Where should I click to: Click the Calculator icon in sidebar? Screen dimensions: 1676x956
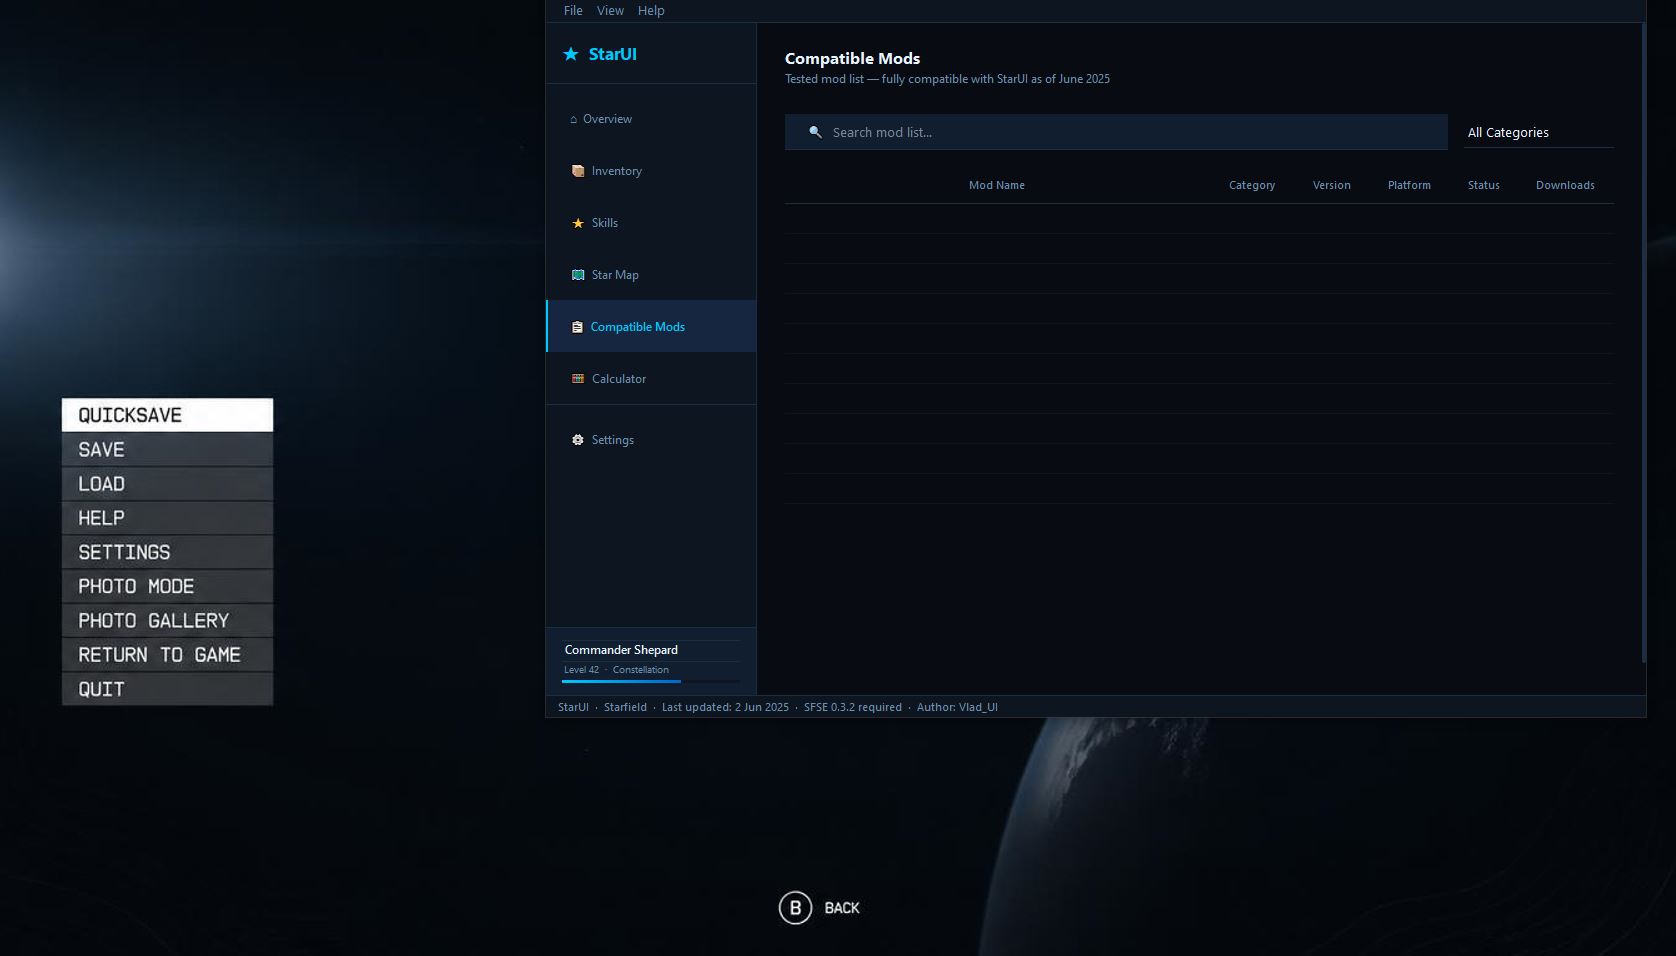[x=578, y=379]
